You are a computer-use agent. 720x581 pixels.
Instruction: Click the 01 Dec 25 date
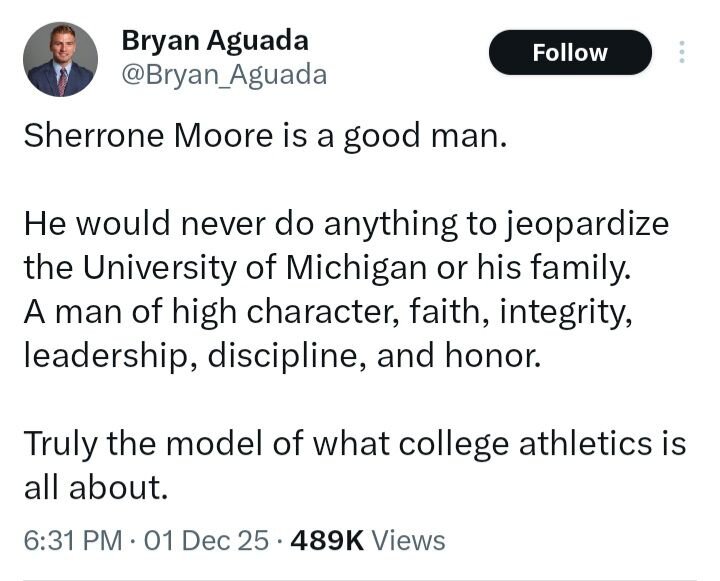click(x=206, y=541)
